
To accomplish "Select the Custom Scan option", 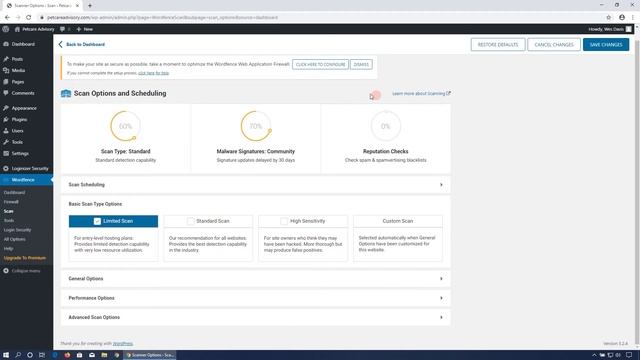I will [398, 221].
